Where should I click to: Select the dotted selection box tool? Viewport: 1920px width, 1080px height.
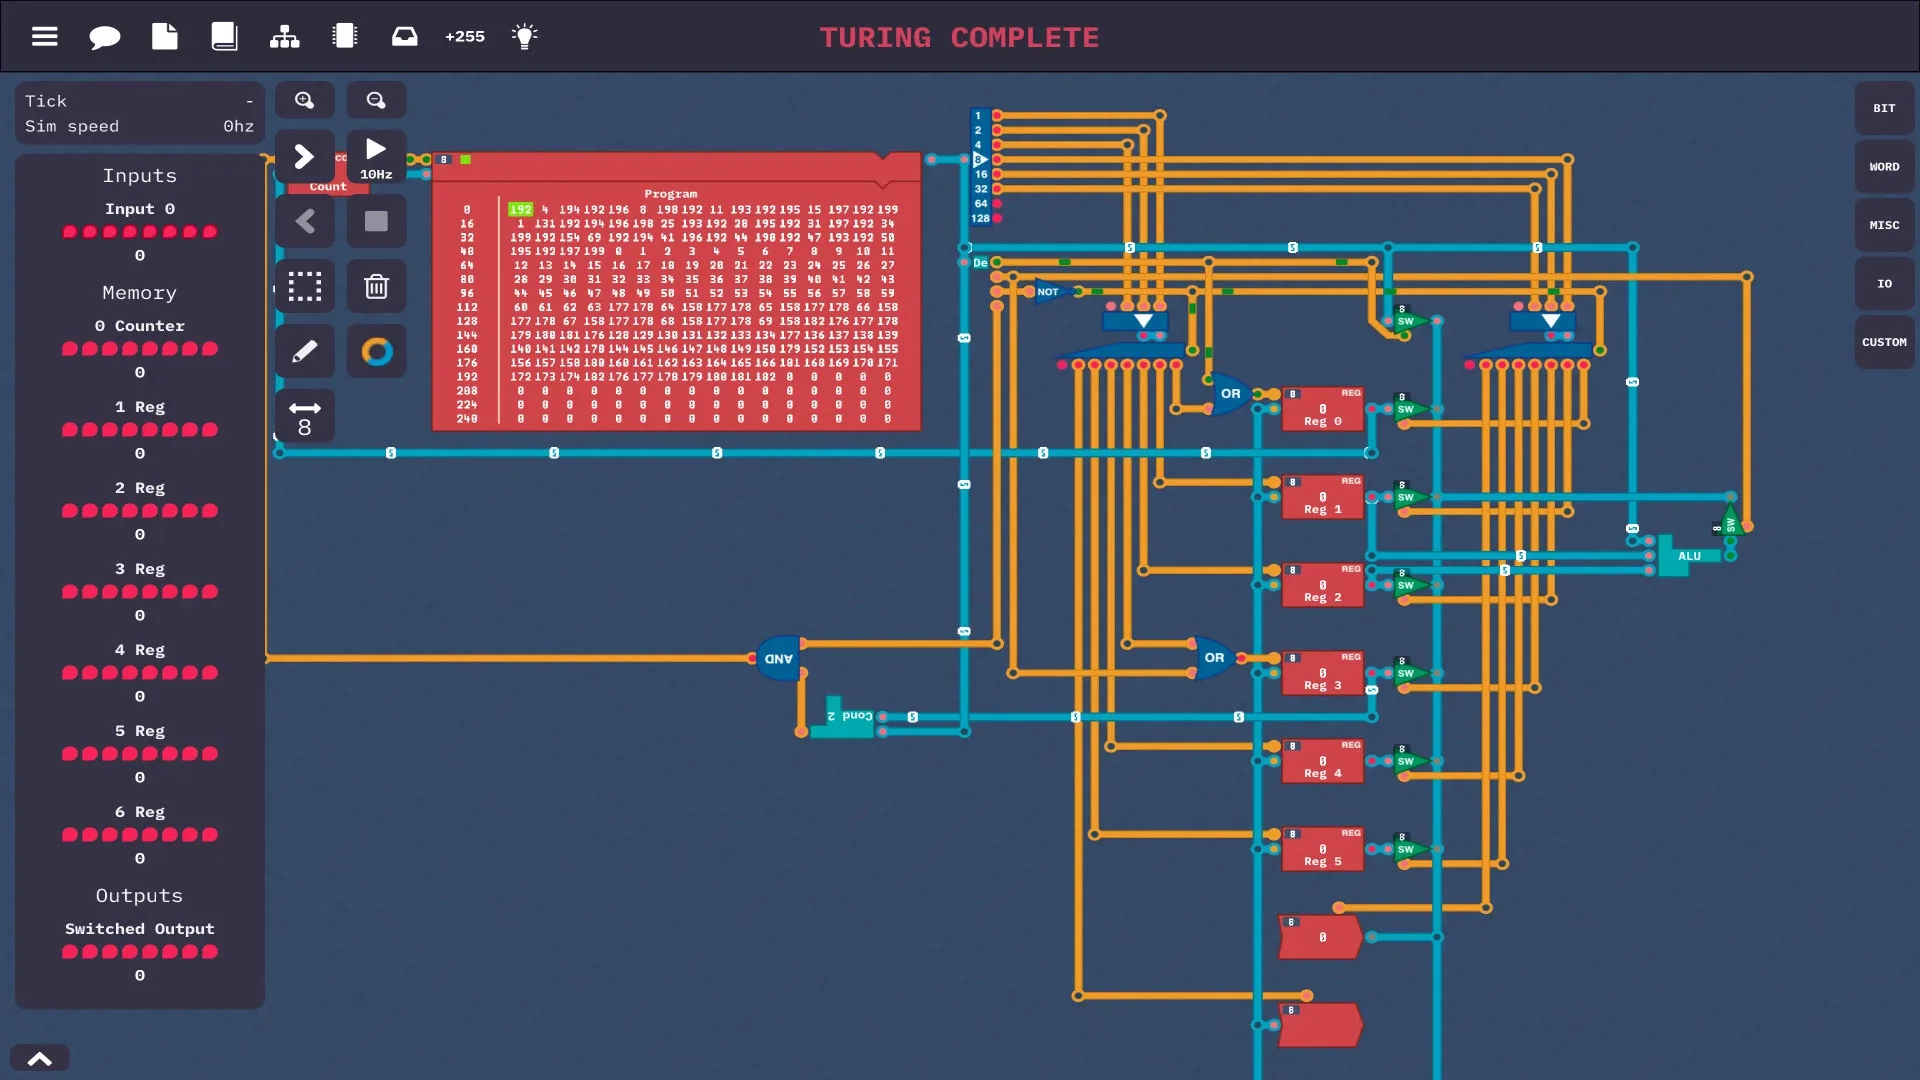coord(305,287)
